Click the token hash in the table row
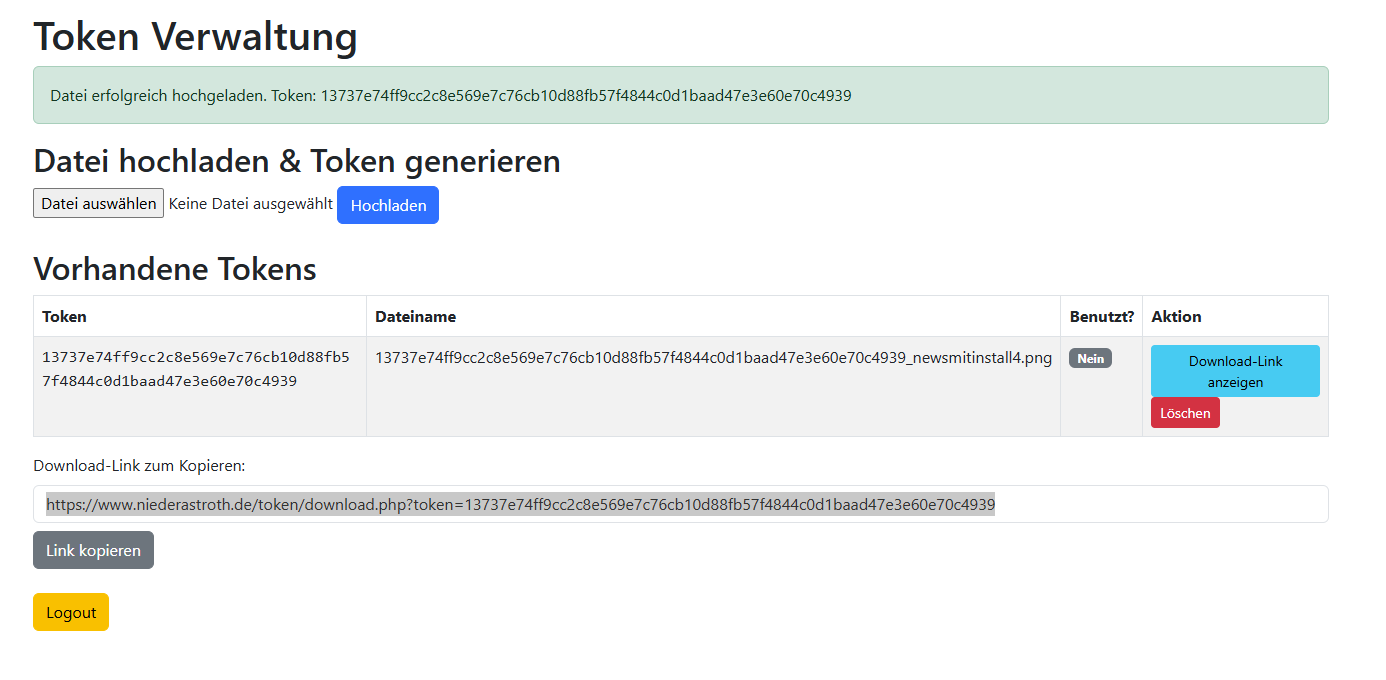This screenshot has width=1386, height=680. 196,369
